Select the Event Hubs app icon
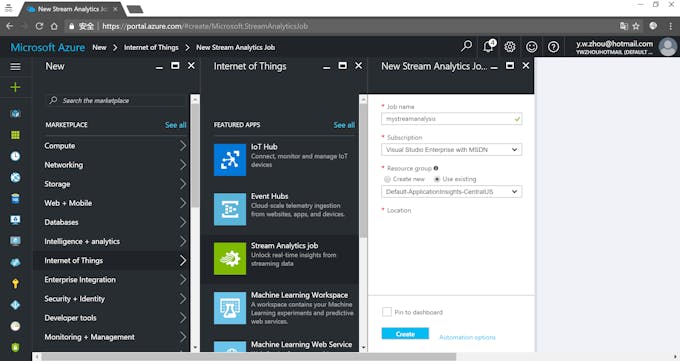 click(x=230, y=209)
